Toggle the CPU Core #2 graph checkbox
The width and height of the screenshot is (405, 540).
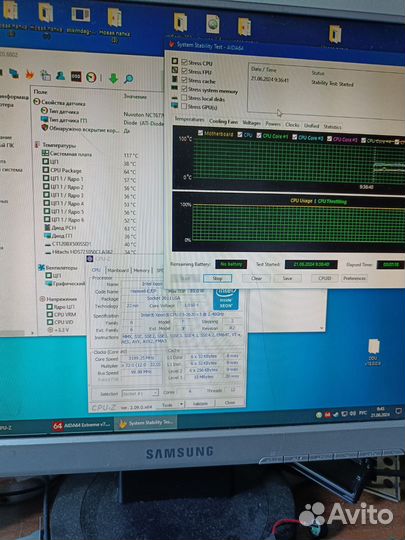click(x=294, y=137)
